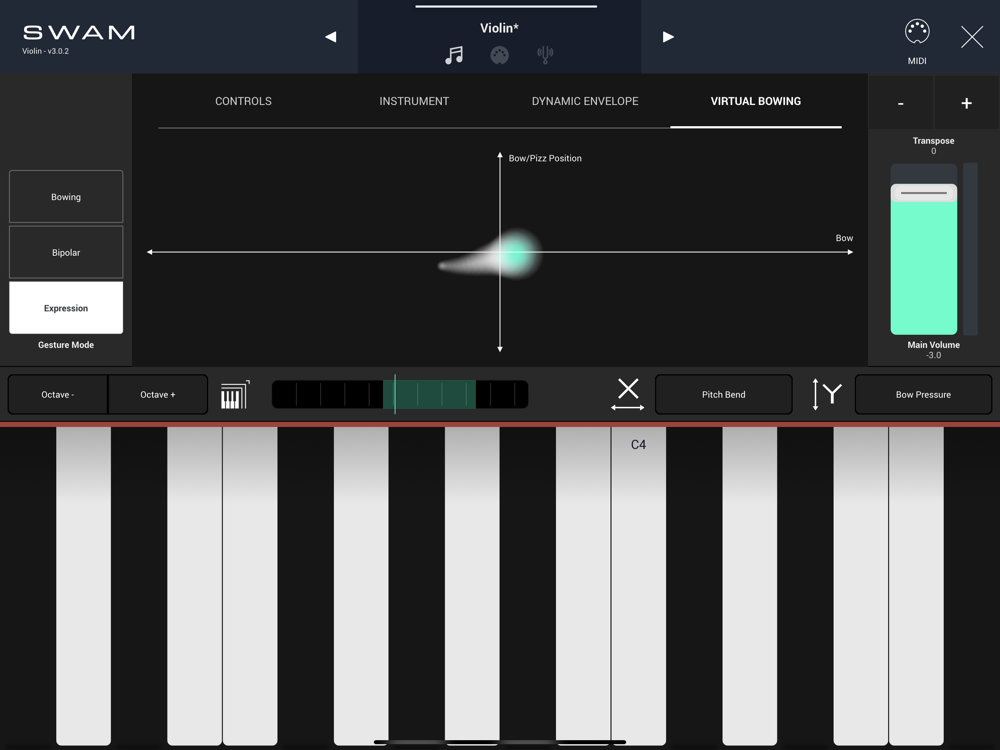Open the palette-shaped icon under Violin
This screenshot has height=750, width=1000.
pyautogui.click(x=499, y=55)
